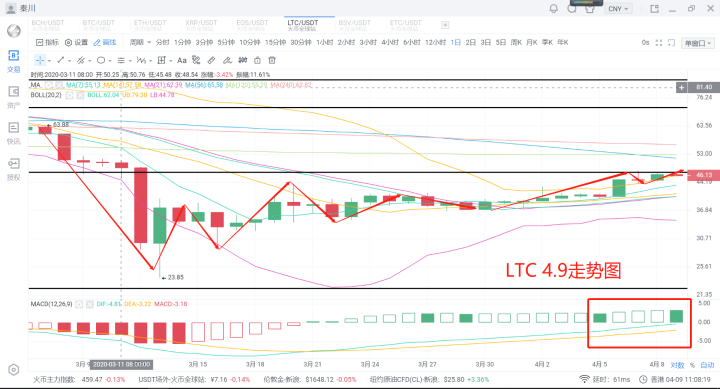Enter fullscreen chart mode icon
This screenshot has height=389, width=720.
658,43
